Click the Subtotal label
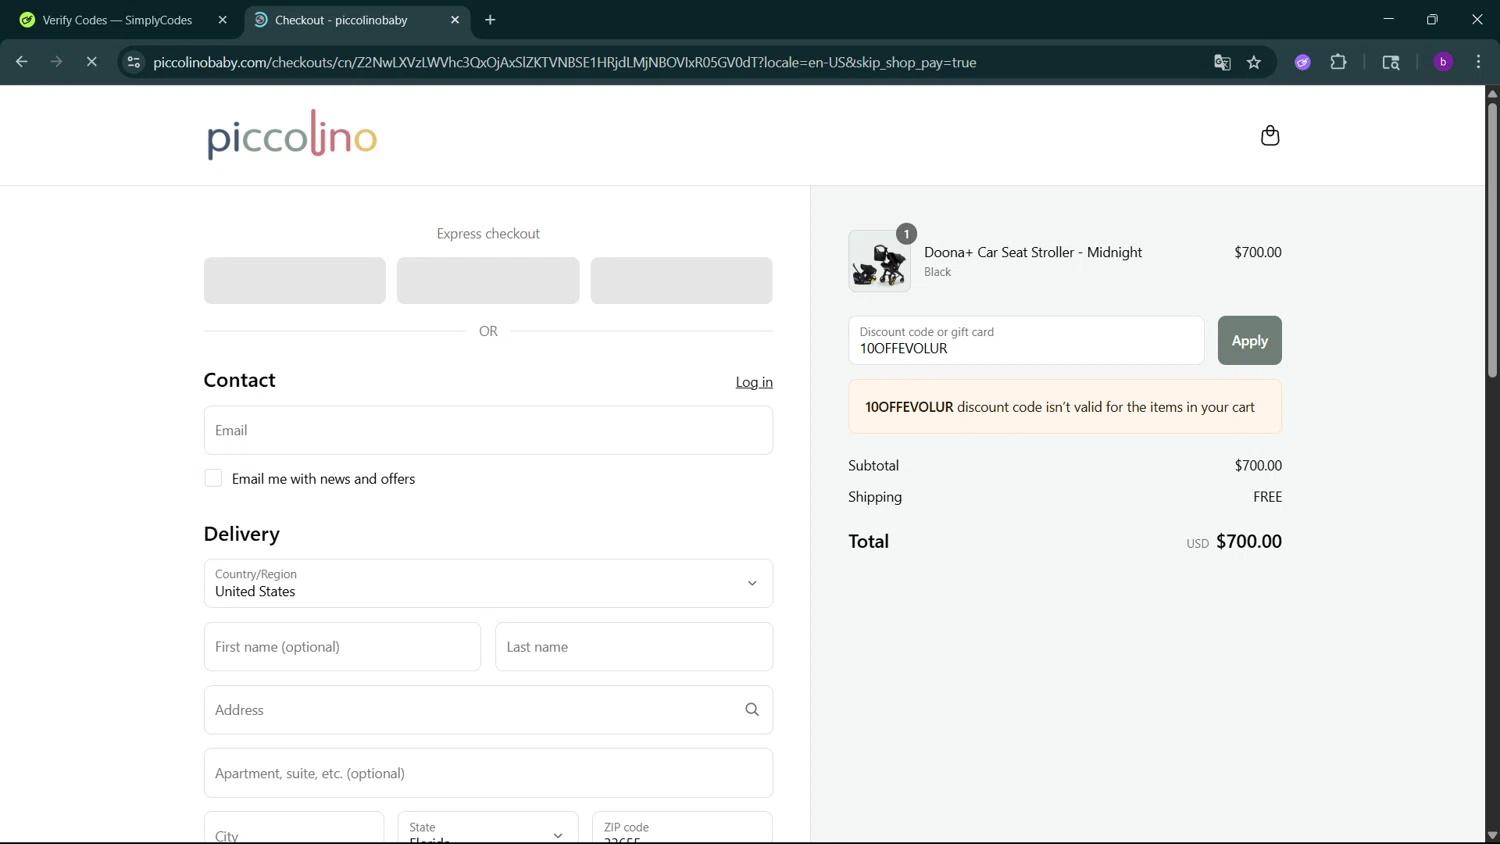The height and width of the screenshot is (844, 1500). [x=874, y=465]
